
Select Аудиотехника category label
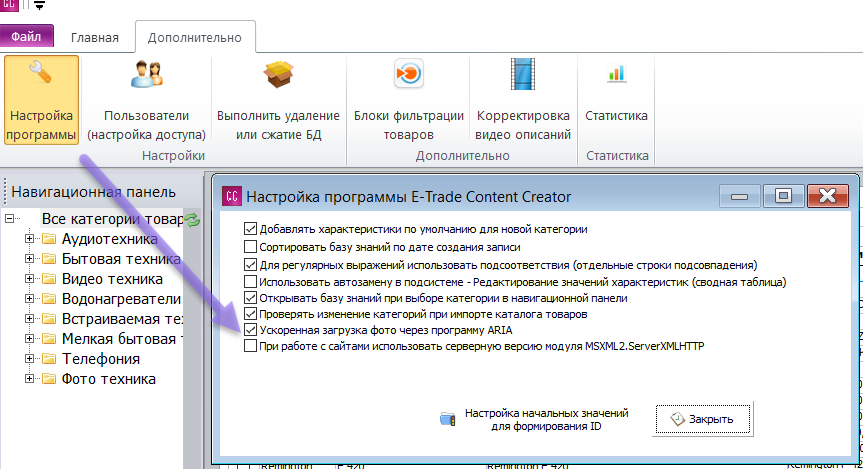tap(110, 239)
